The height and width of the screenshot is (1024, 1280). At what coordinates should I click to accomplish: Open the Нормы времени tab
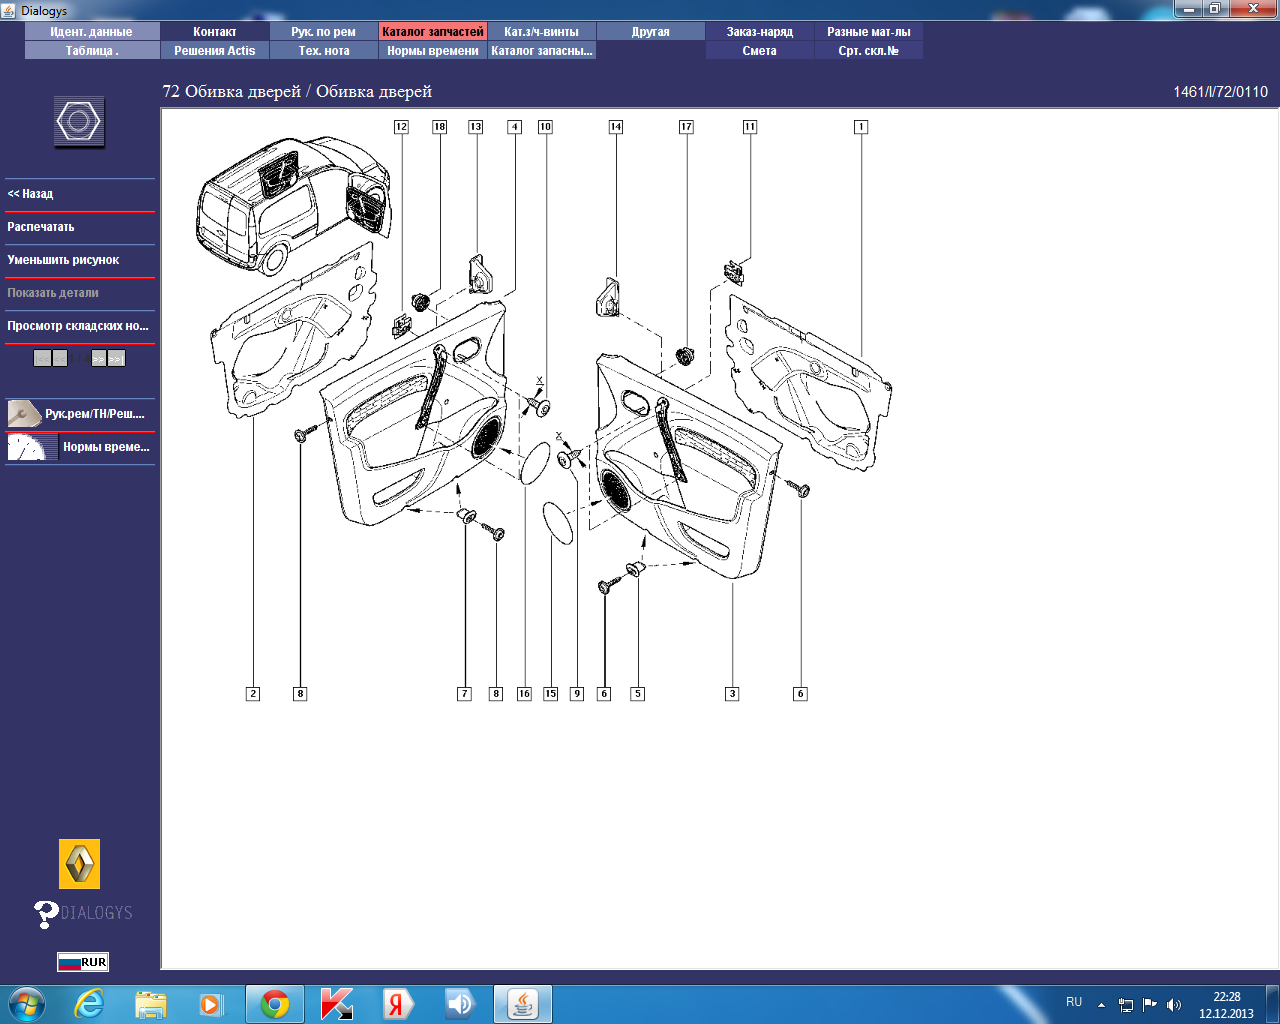point(433,51)
